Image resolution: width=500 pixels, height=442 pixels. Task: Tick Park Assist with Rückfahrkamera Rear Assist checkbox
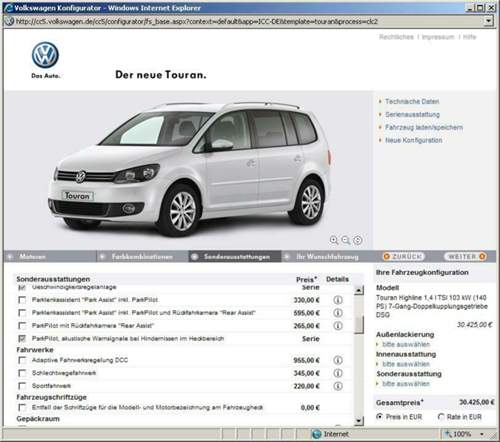tap(22, 313)
